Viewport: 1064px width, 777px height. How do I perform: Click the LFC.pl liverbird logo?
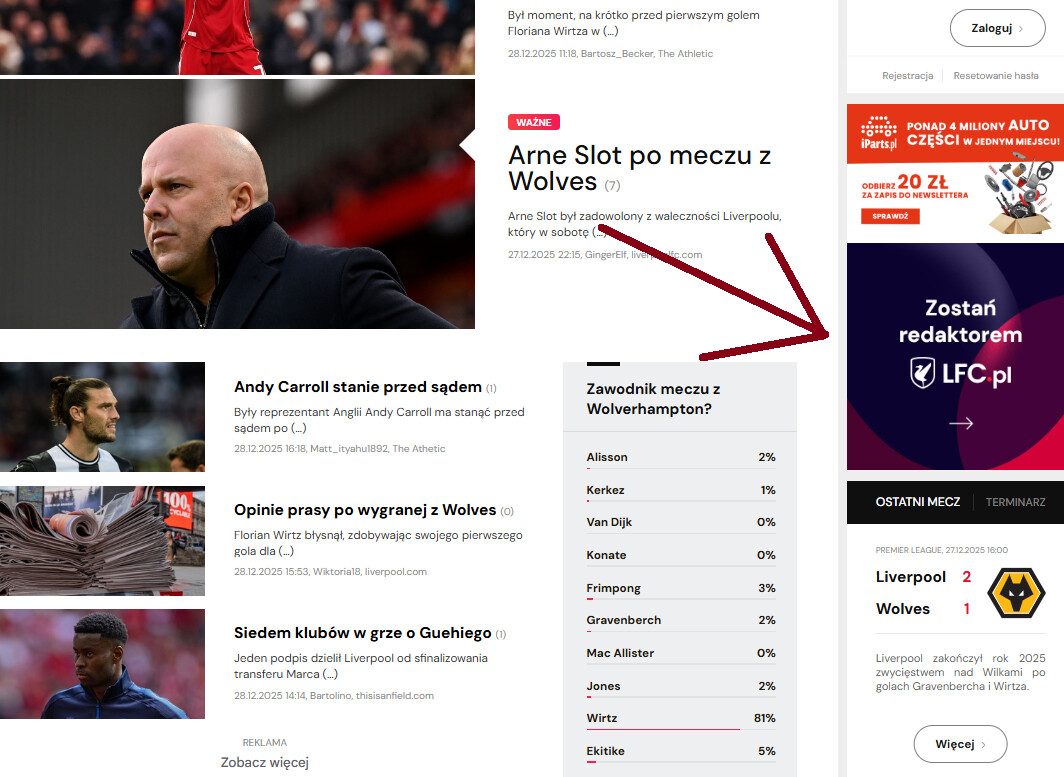pyautogui.click(x=960, y=373)
